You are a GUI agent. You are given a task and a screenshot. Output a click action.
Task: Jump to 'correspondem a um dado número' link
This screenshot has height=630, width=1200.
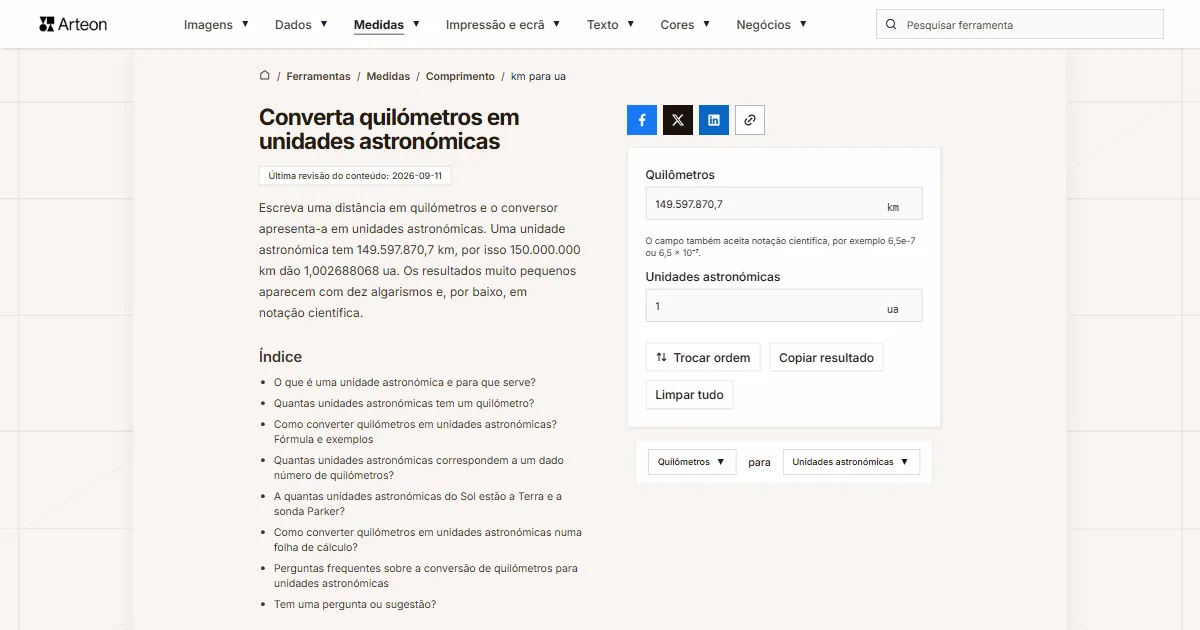tap(419, 468)
